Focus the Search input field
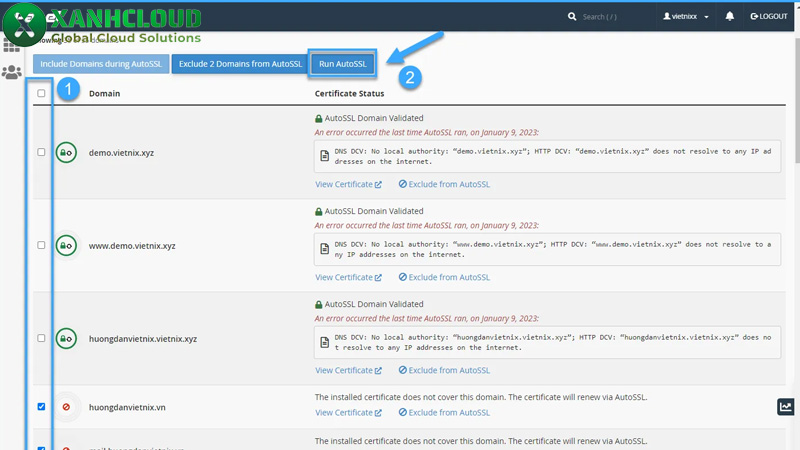This screenshot has width=800, height=450. [610, 17]
